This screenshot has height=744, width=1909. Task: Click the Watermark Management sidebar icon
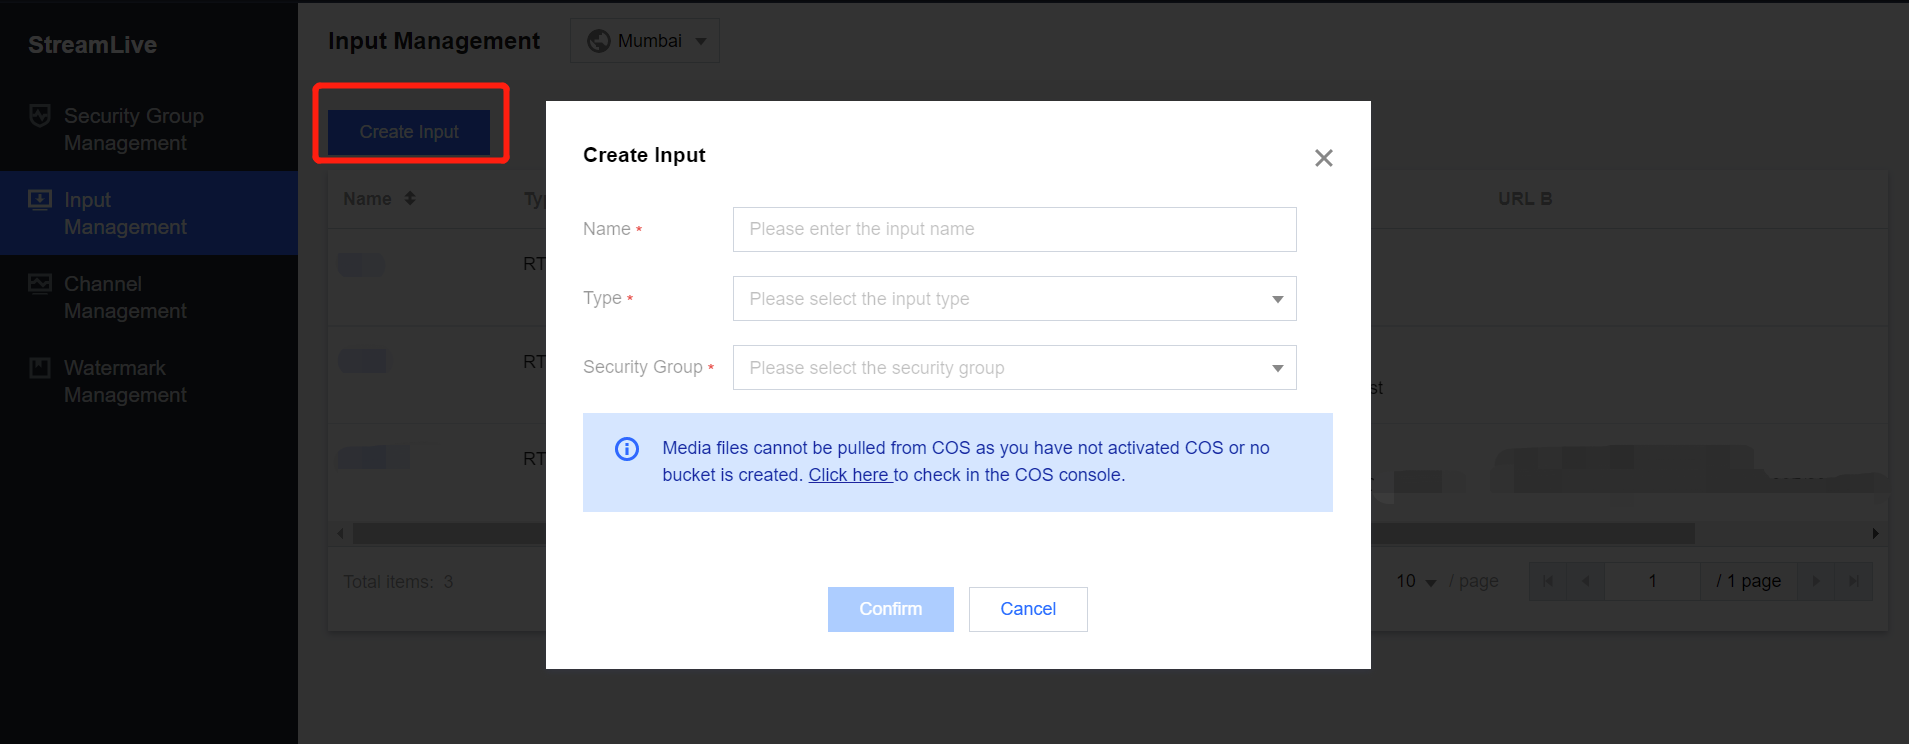[x=40, y=368]
